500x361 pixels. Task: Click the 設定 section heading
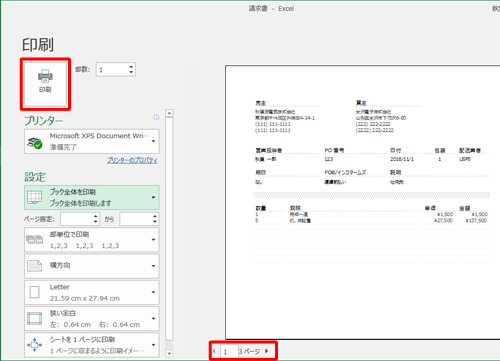point(35,177)
